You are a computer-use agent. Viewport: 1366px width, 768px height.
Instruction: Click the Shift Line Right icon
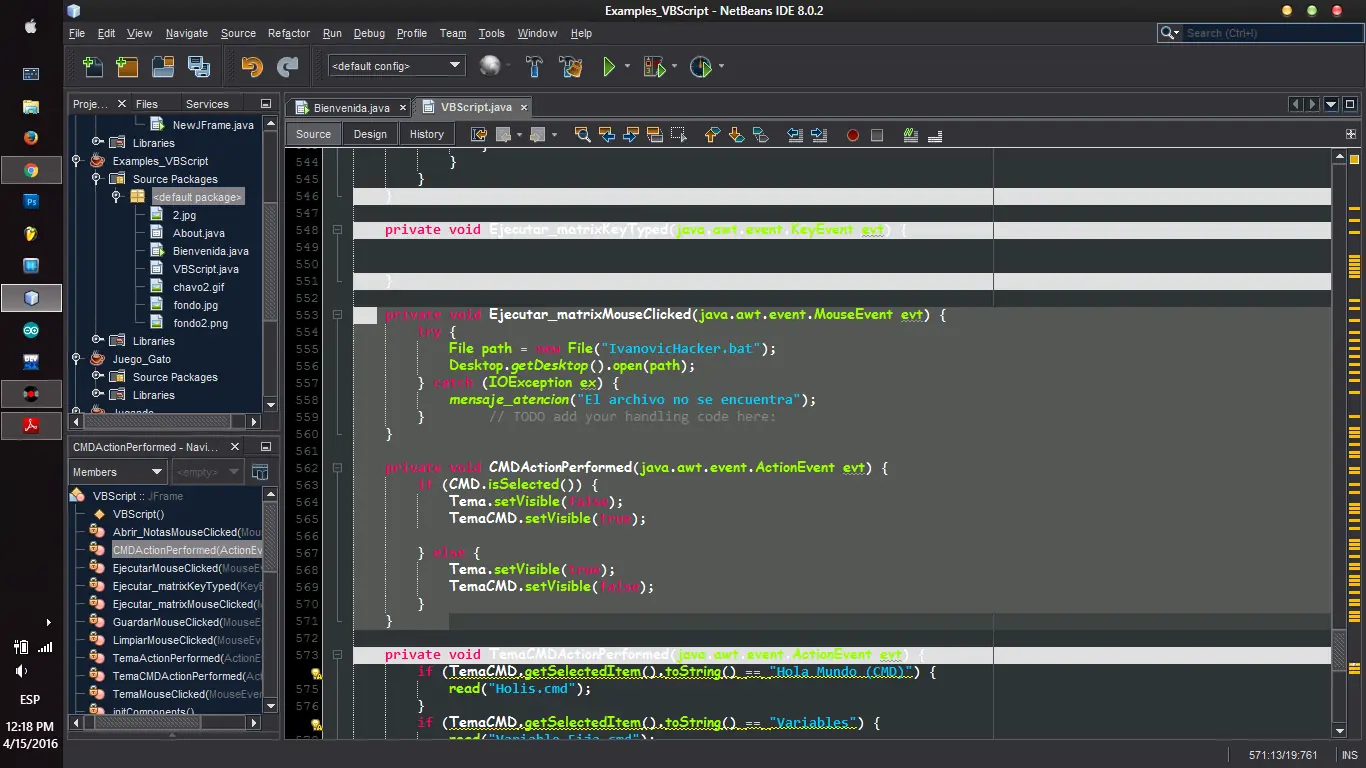click(819, 134)
